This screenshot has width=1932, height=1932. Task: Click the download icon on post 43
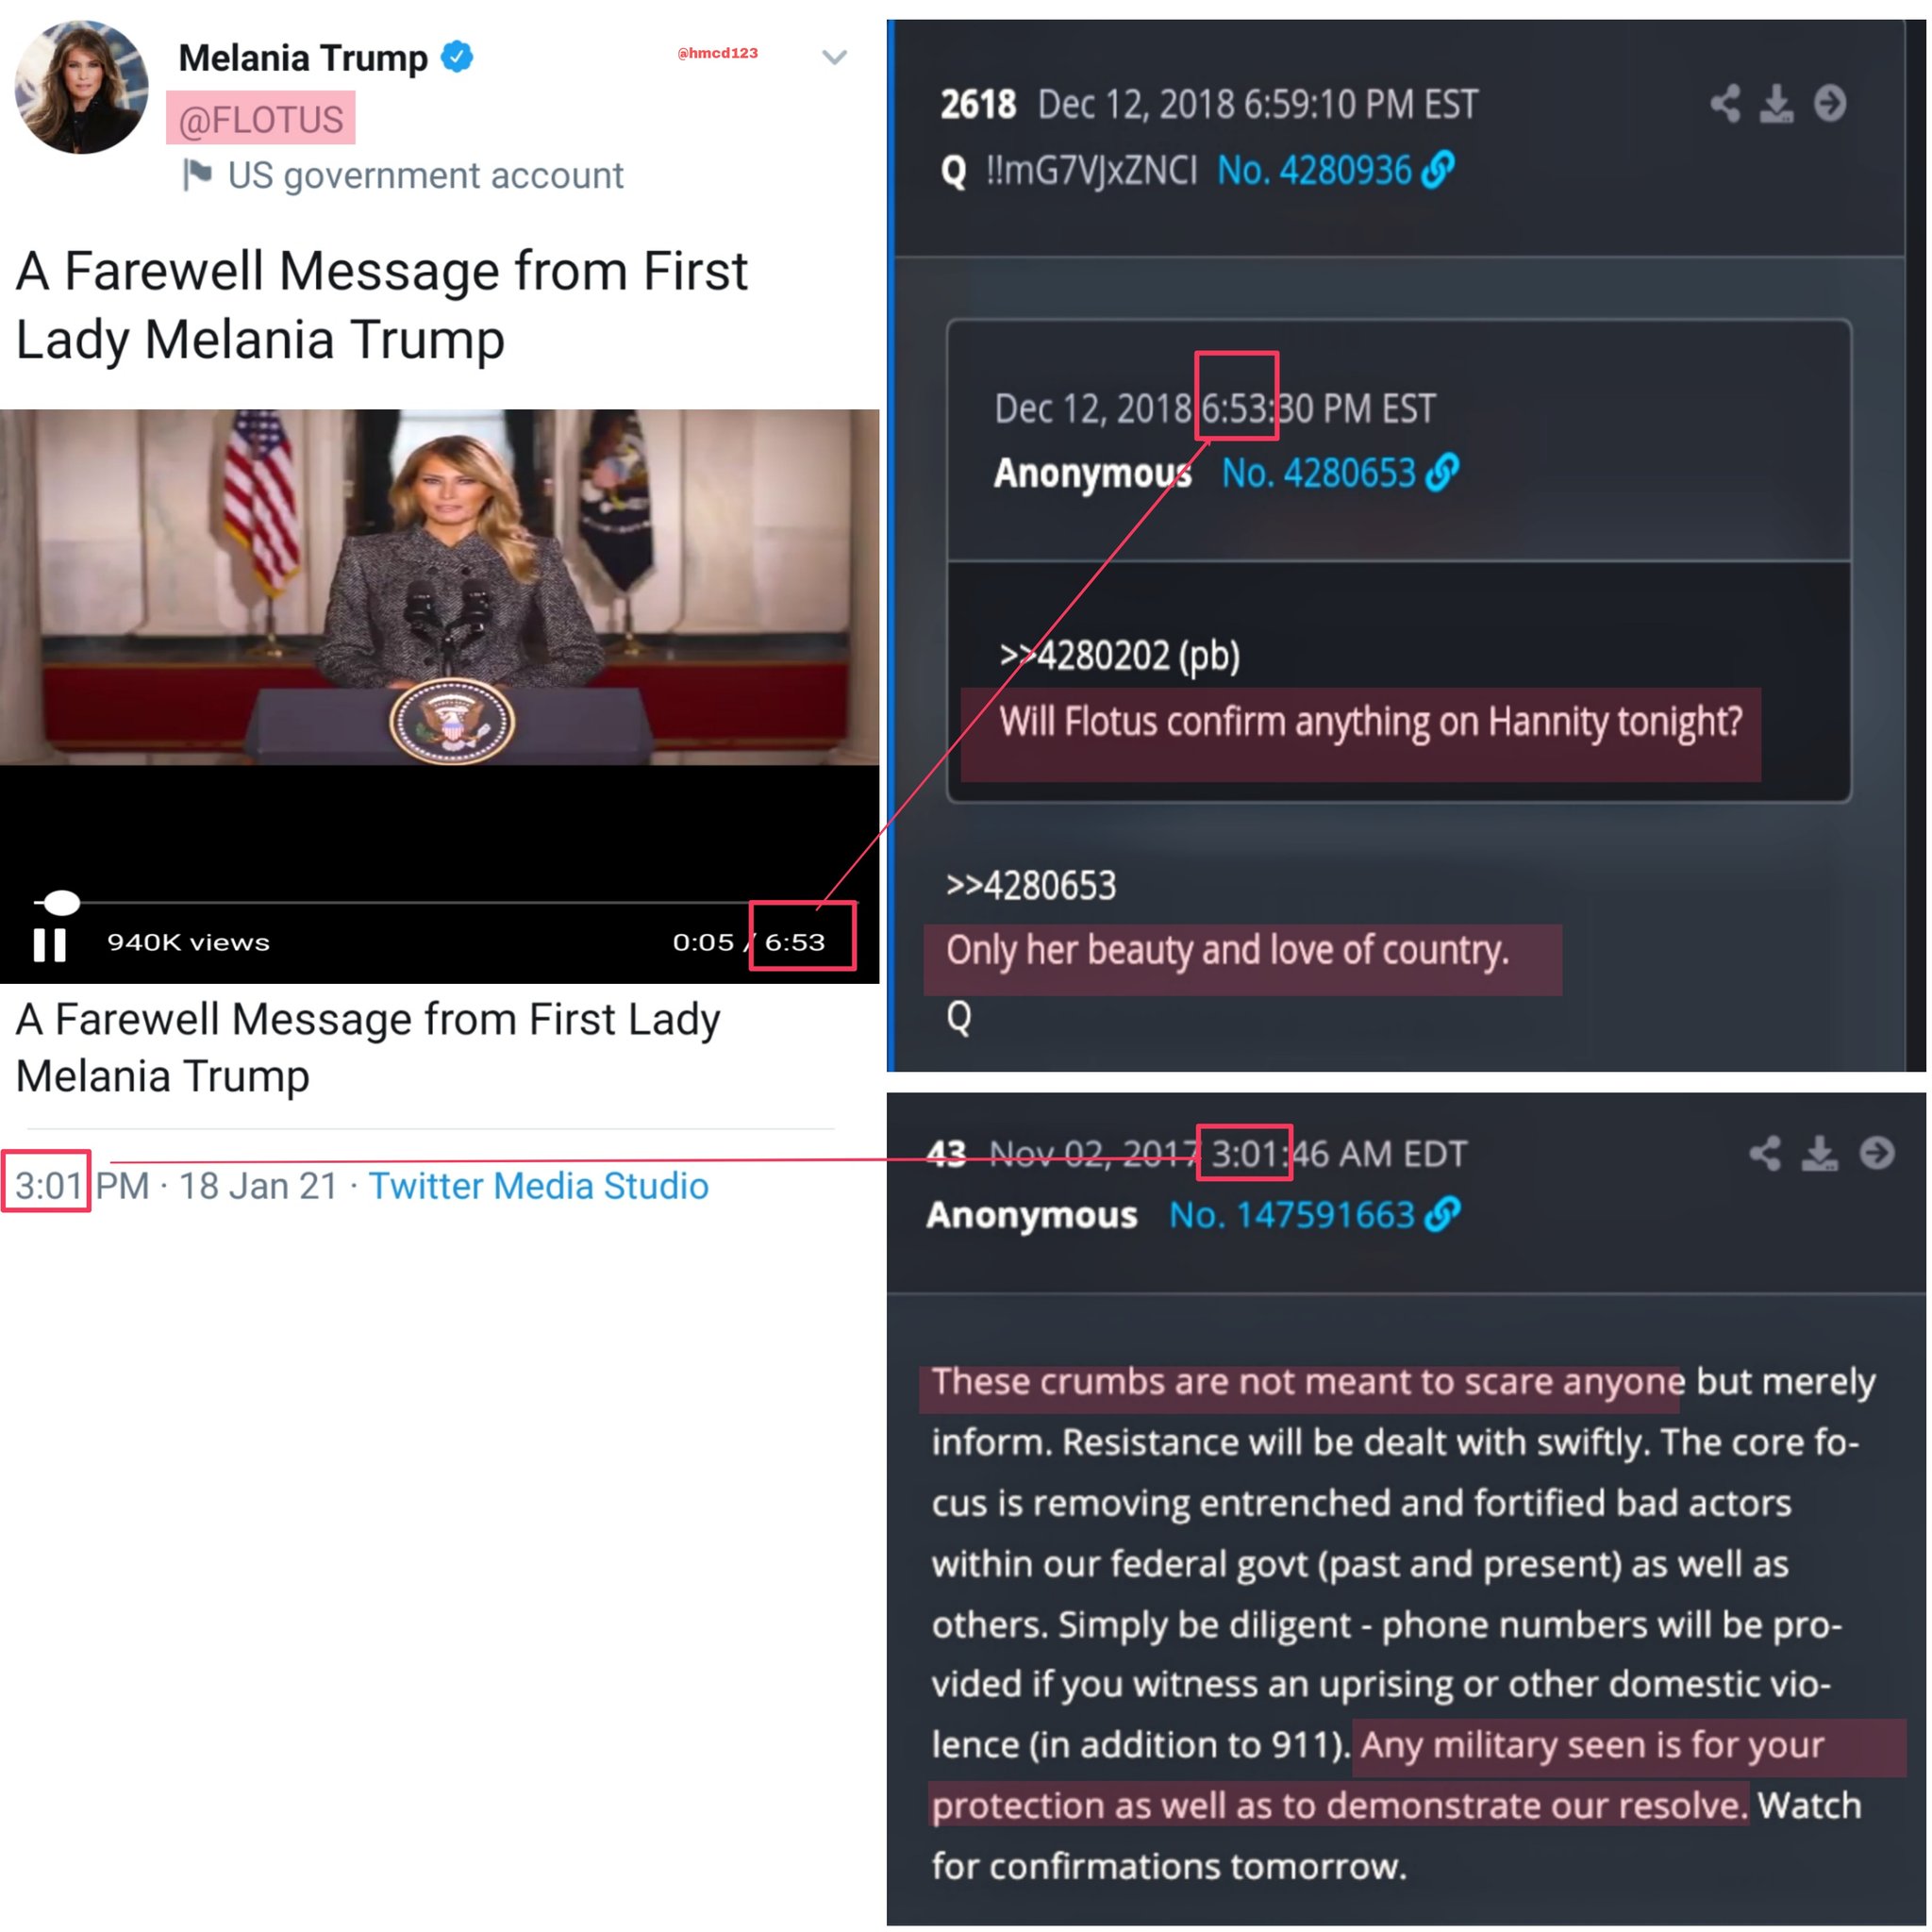click(1819, 1153)
